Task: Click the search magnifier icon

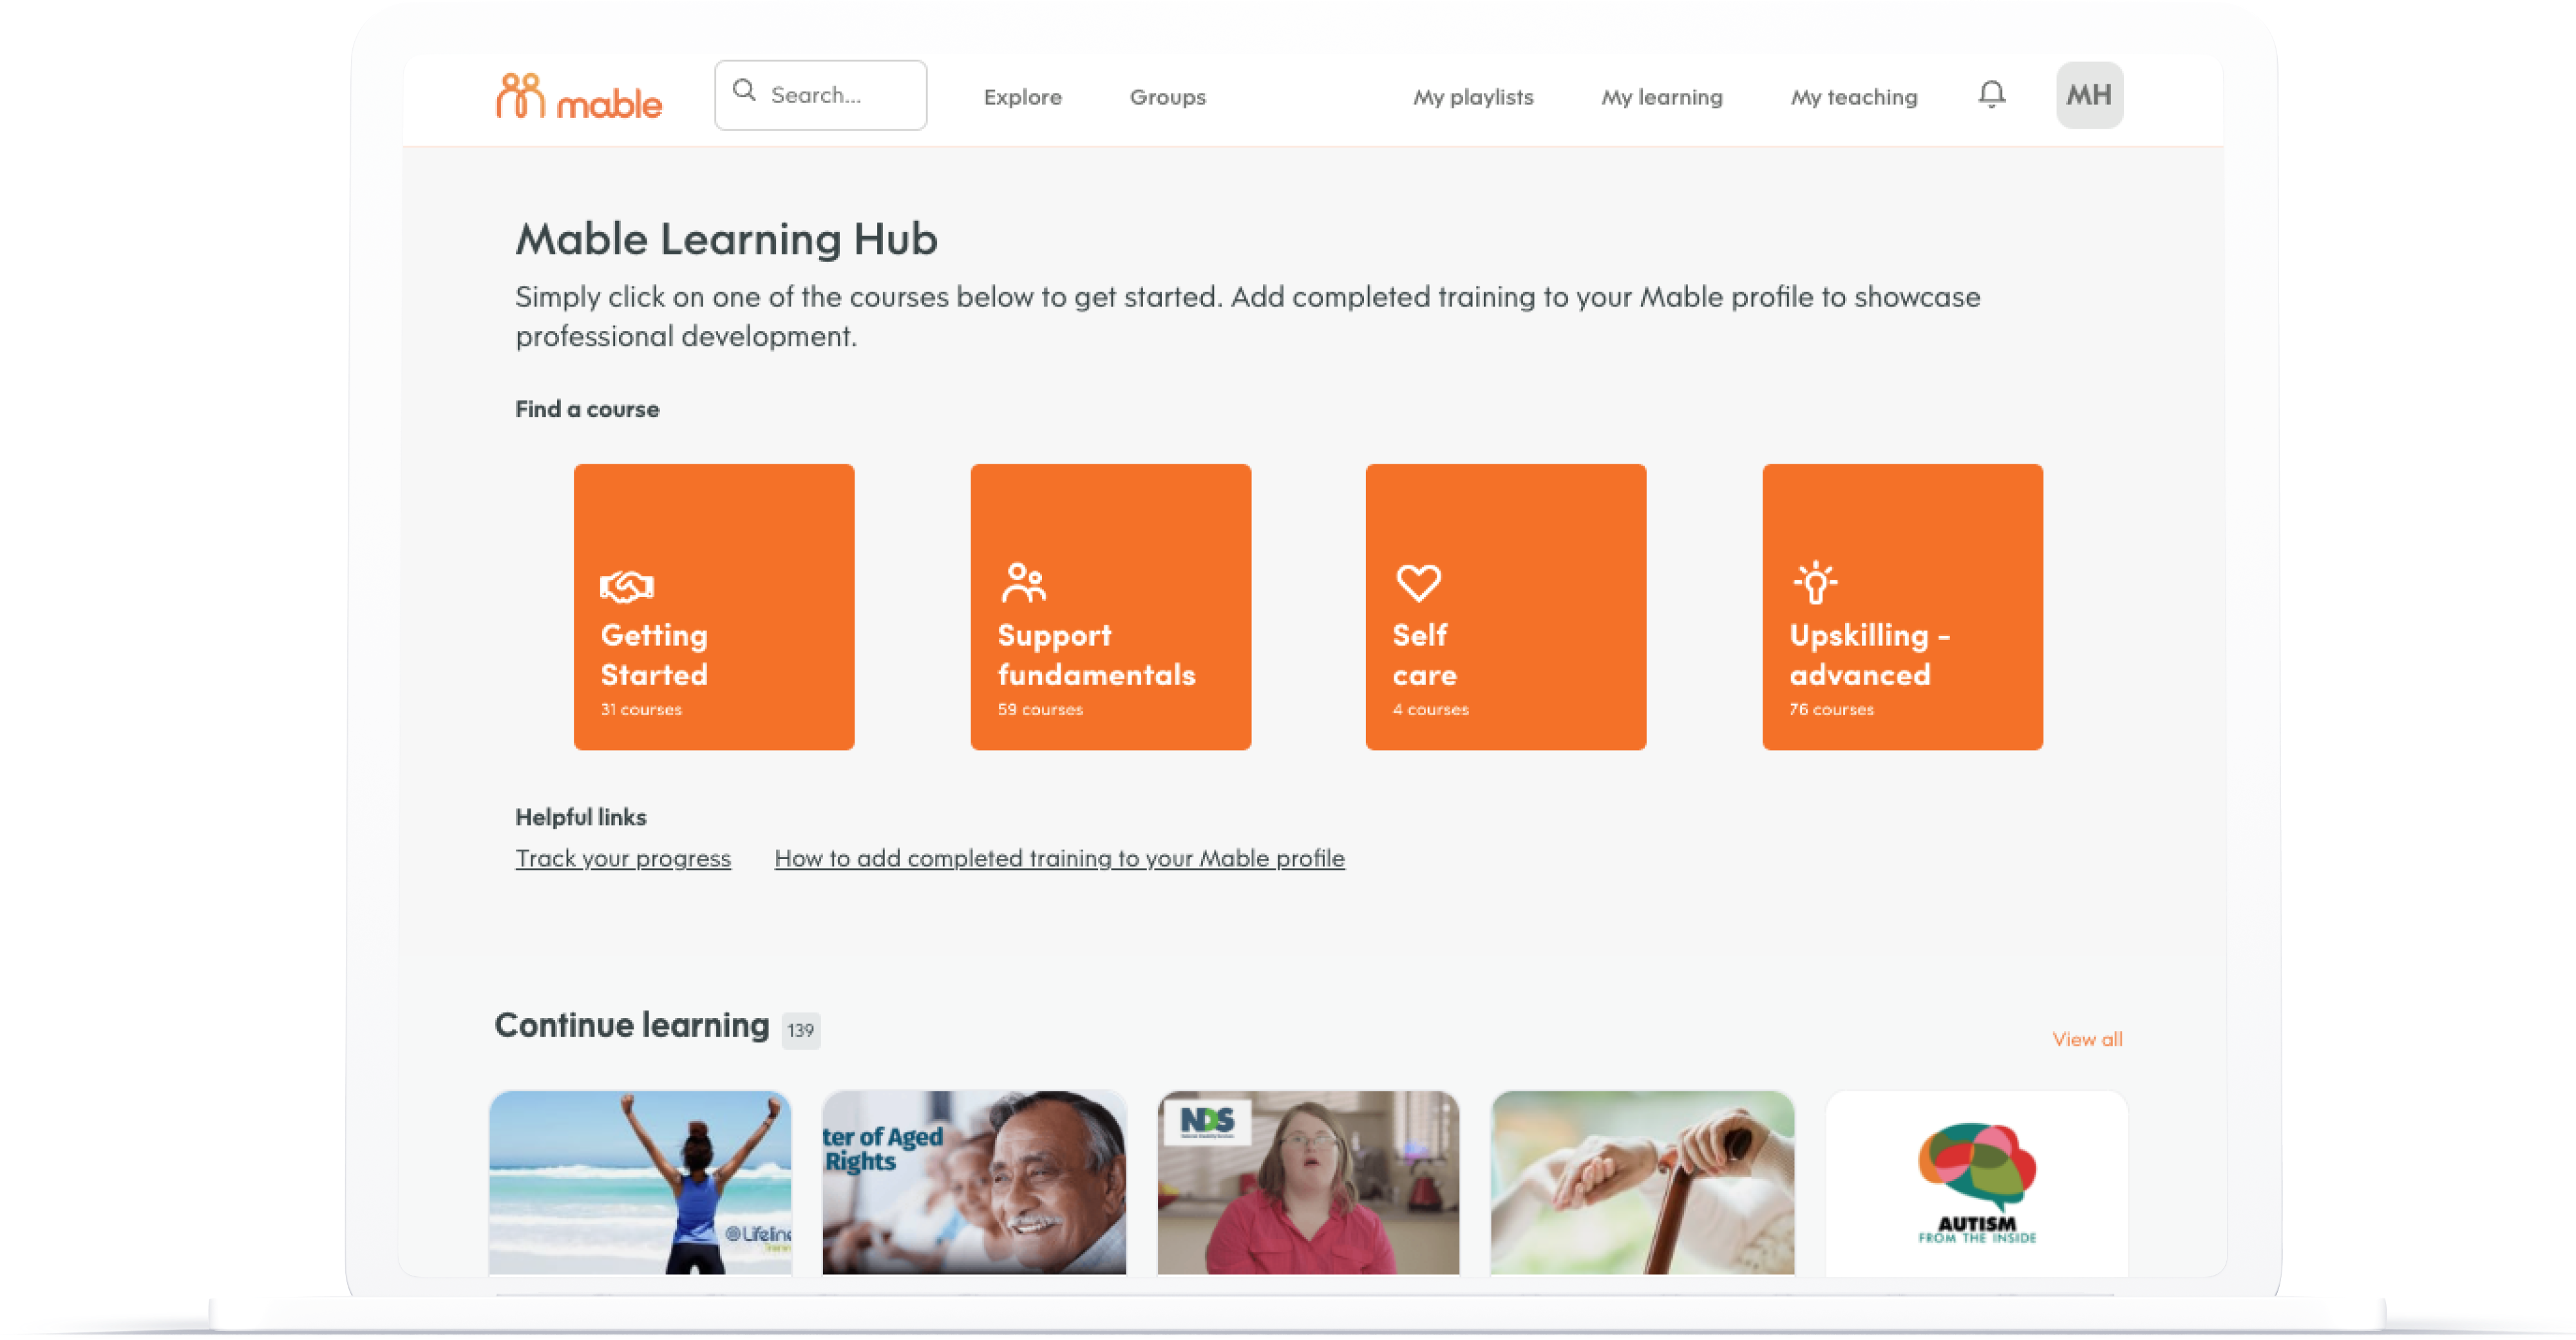Action: tap(744, 91)
